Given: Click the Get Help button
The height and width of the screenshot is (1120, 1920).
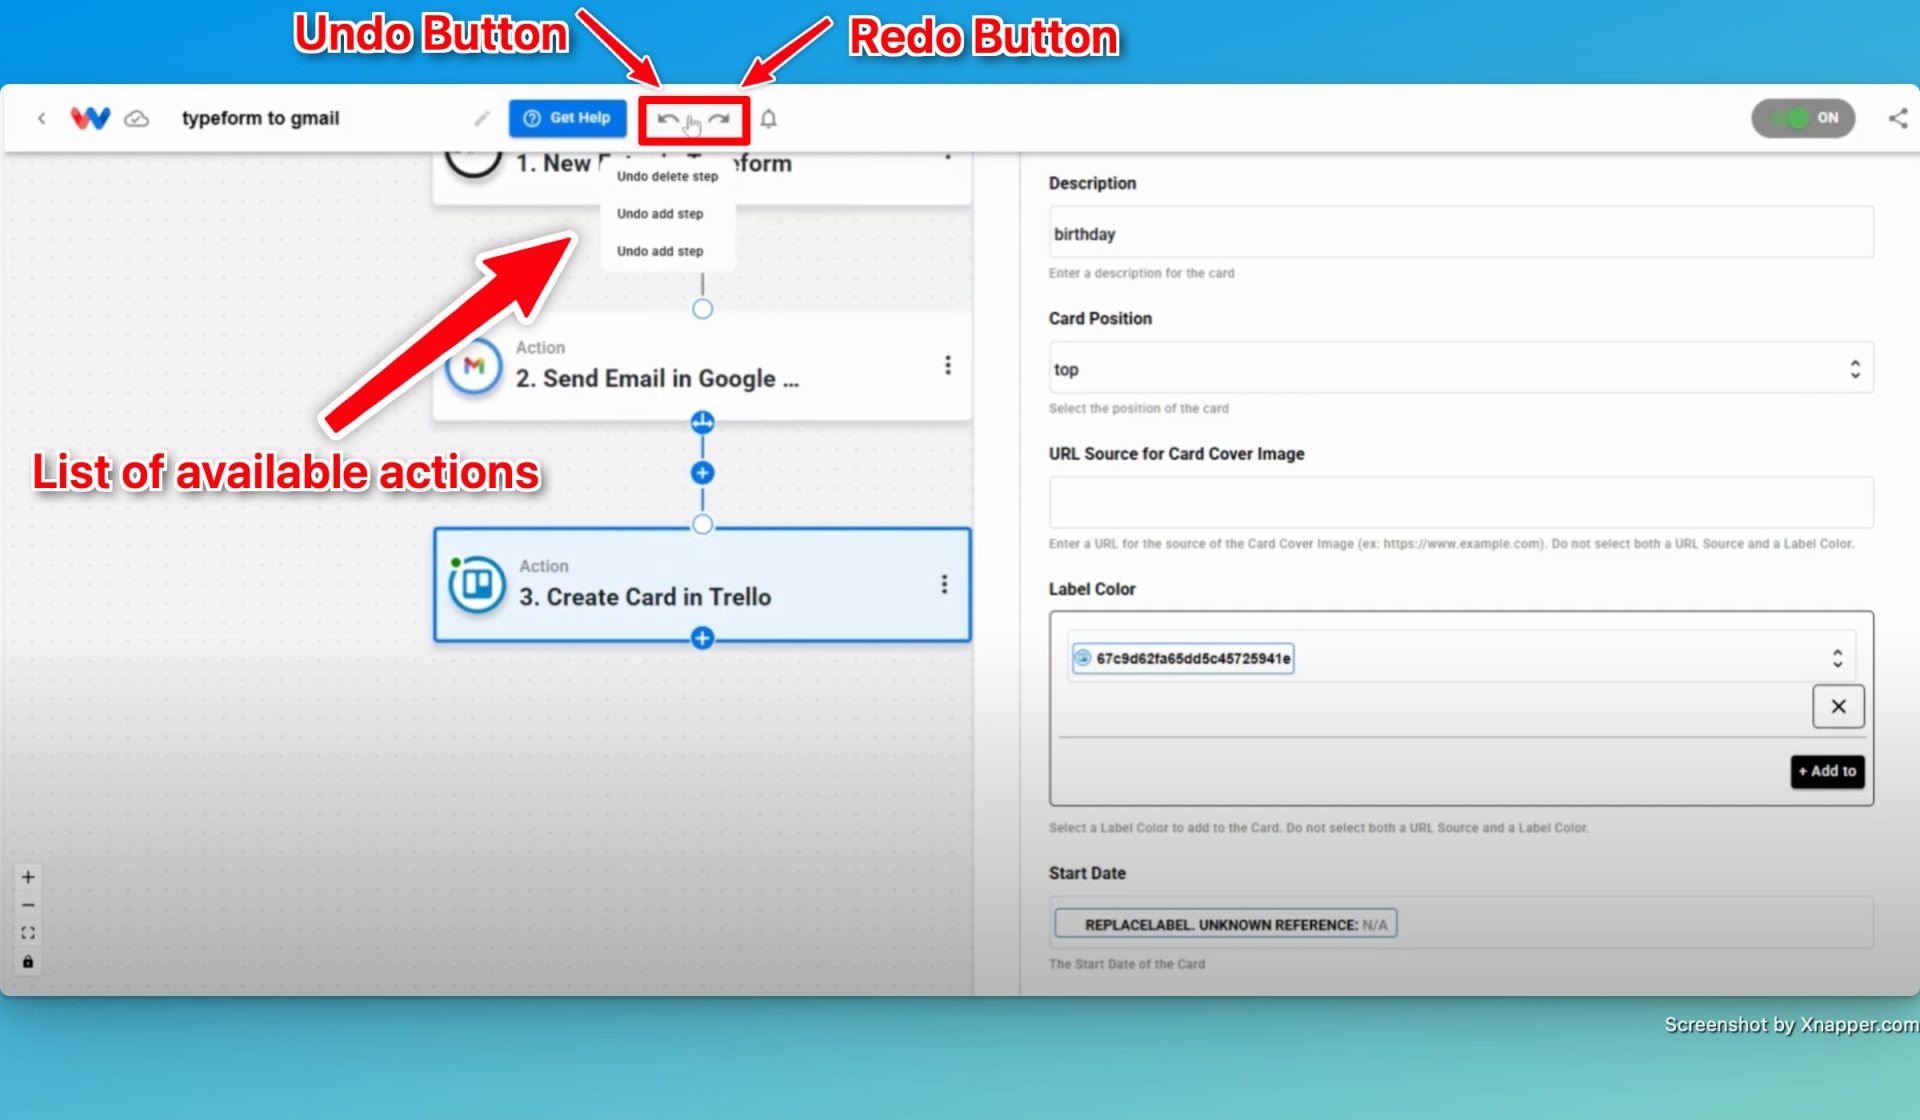Looking at the screenshot, I should click(566, 117).
